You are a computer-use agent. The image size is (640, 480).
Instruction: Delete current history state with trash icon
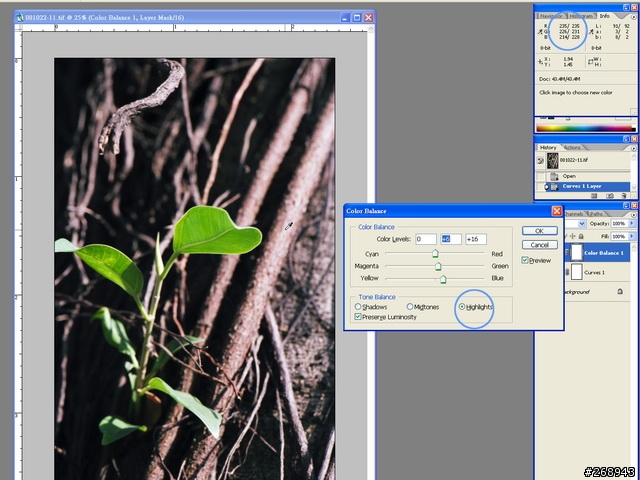click(623, 196)
